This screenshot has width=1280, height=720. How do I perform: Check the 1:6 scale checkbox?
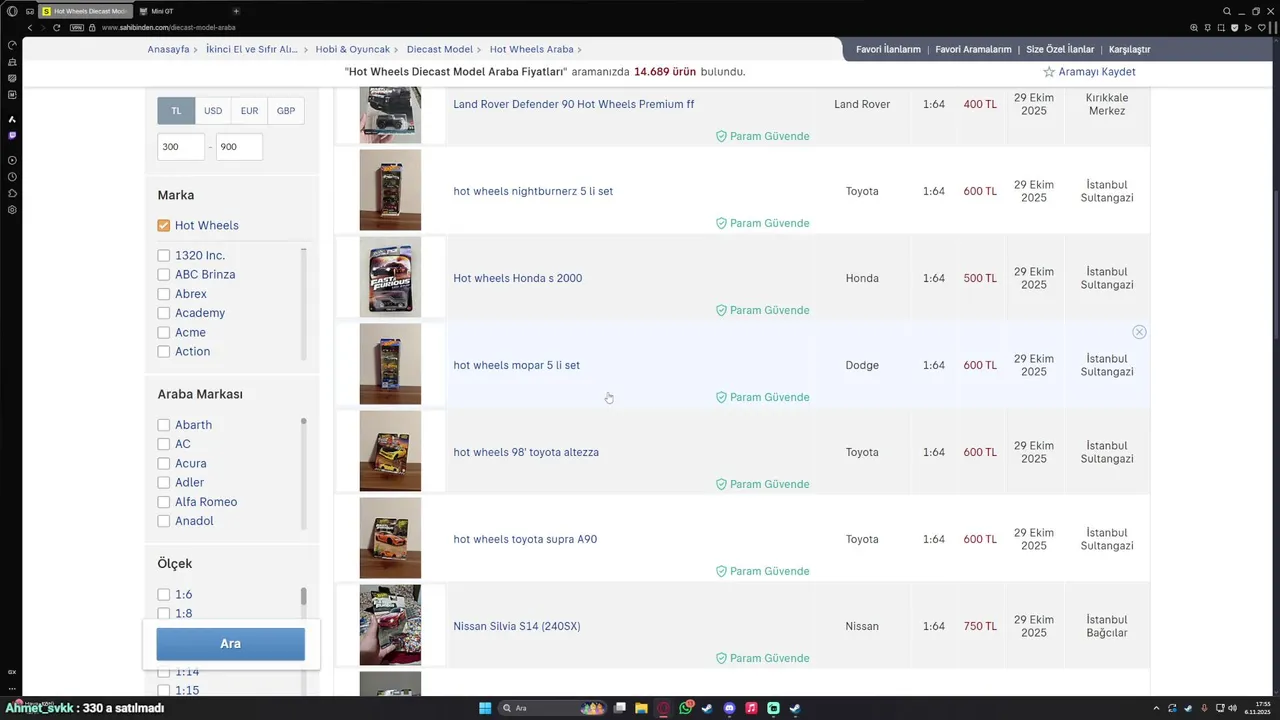coord(164,595)
